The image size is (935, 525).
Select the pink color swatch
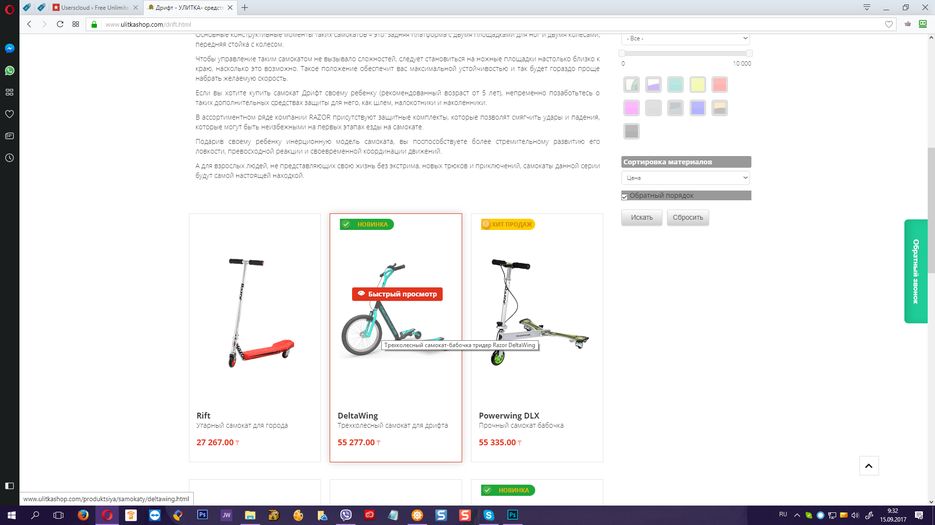631,108
